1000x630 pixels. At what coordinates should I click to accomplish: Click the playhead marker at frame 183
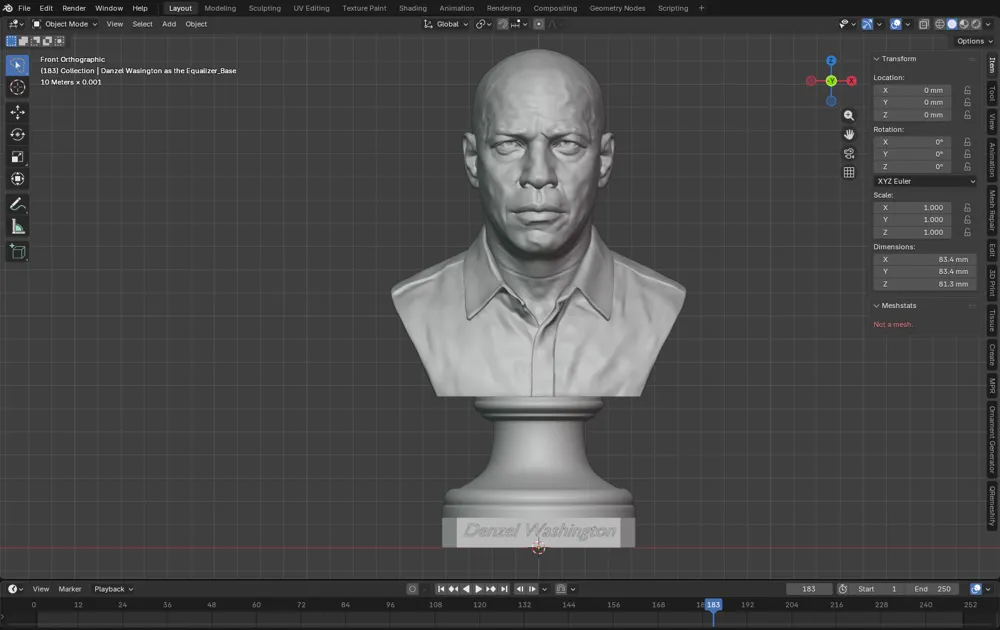pos(713,605)
